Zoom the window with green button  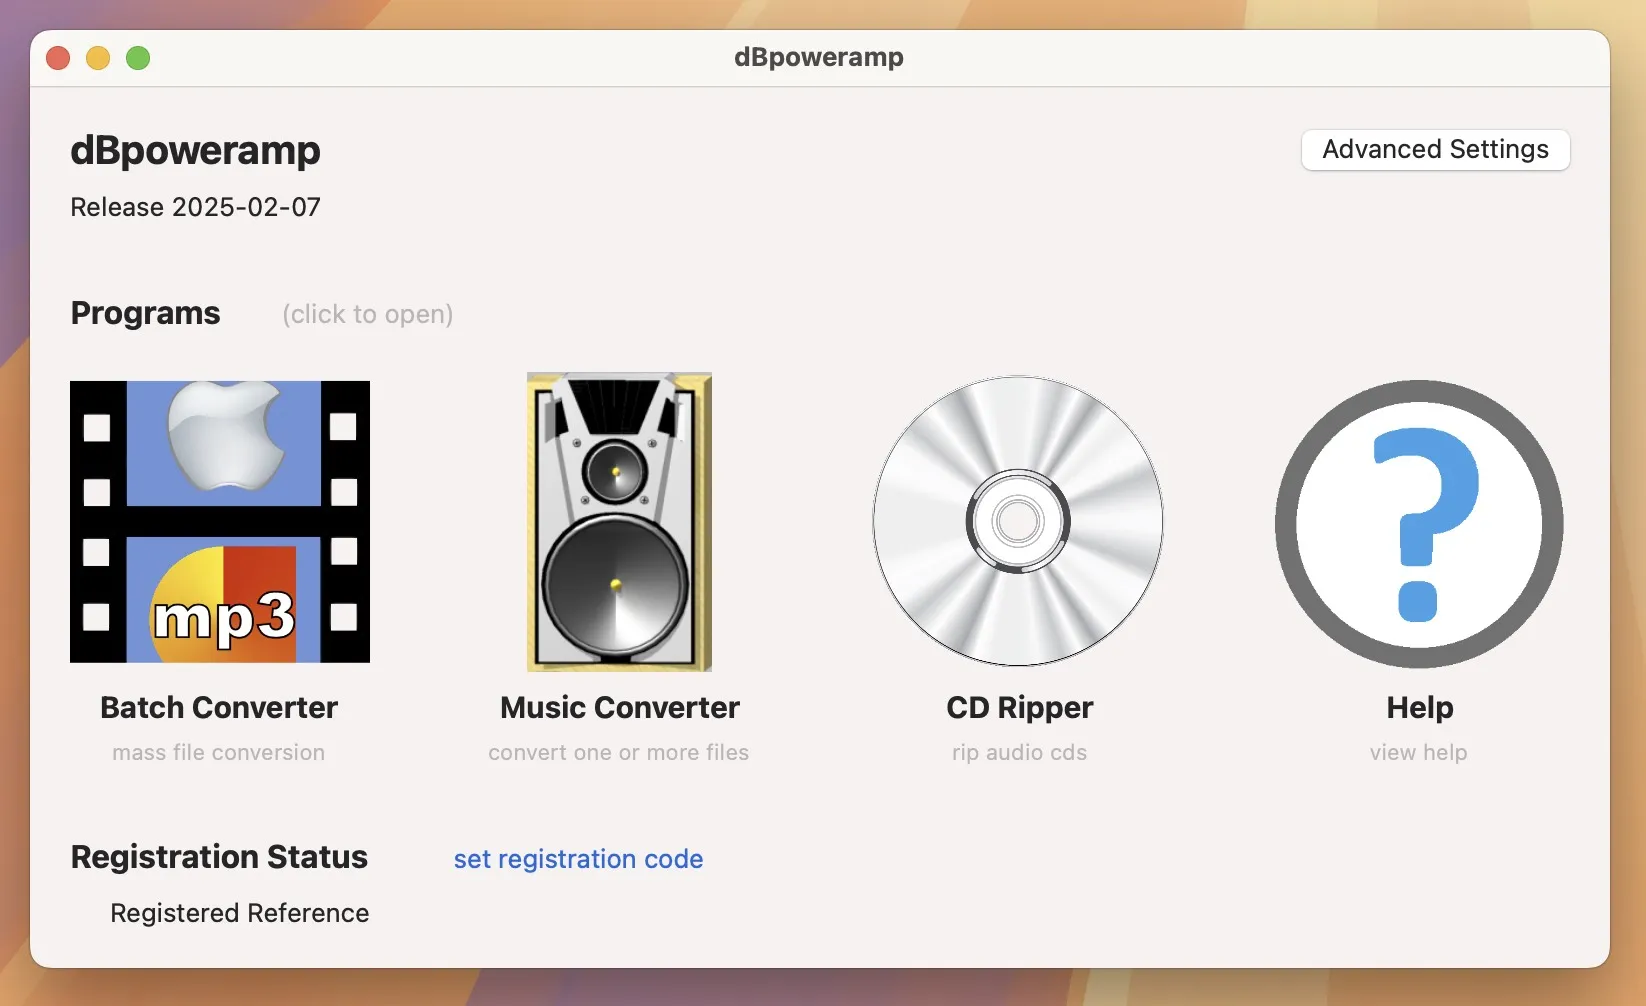pyautogui.click(x=138, y=58)
